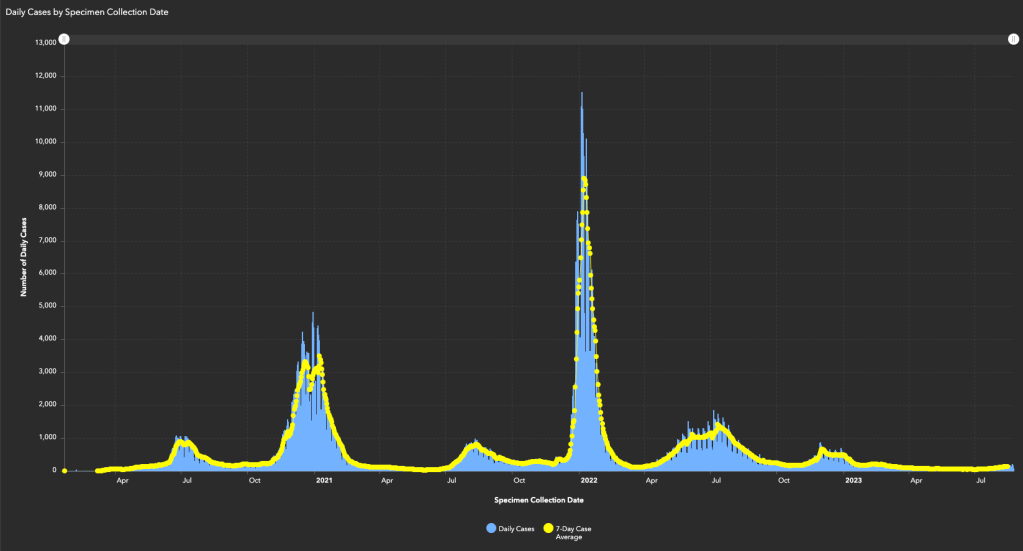Image resolution: width=1023 pixels, height=551 pixels.
Task: Click the 2022 label on the x-axis
Action: click(x=588, y=481)
